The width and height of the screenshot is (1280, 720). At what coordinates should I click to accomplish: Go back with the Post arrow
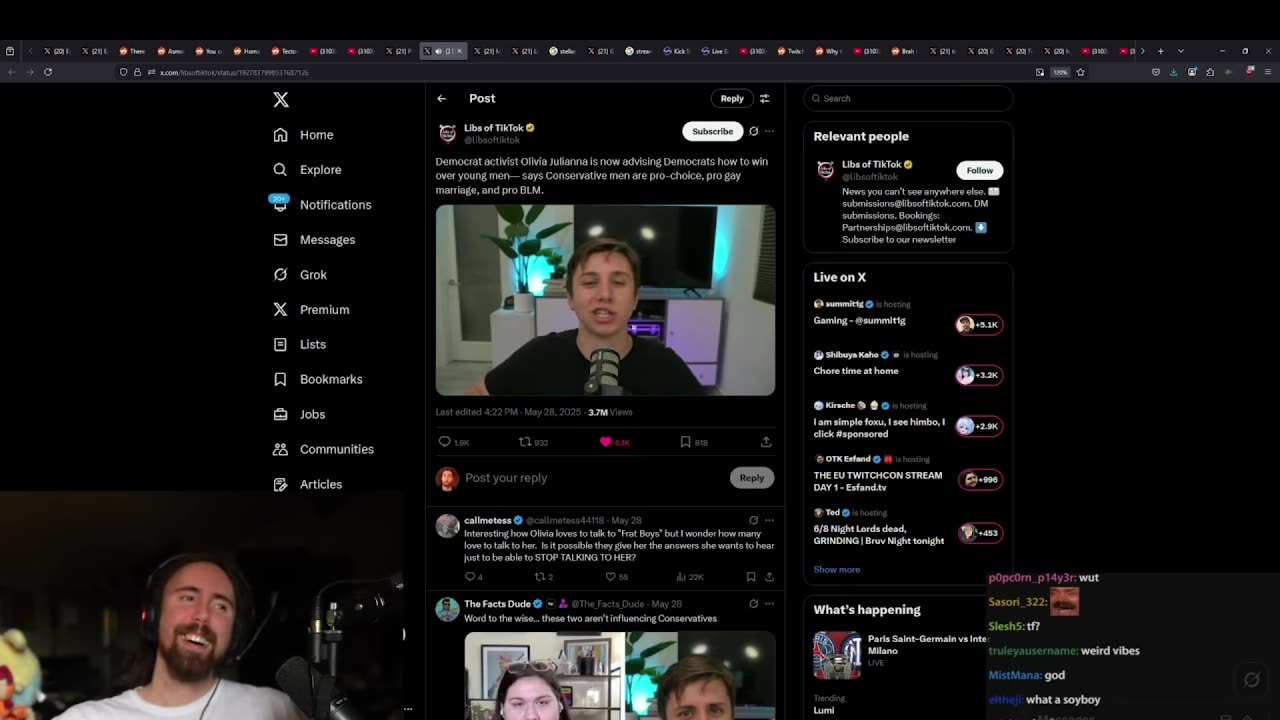(x=441, y=98)
